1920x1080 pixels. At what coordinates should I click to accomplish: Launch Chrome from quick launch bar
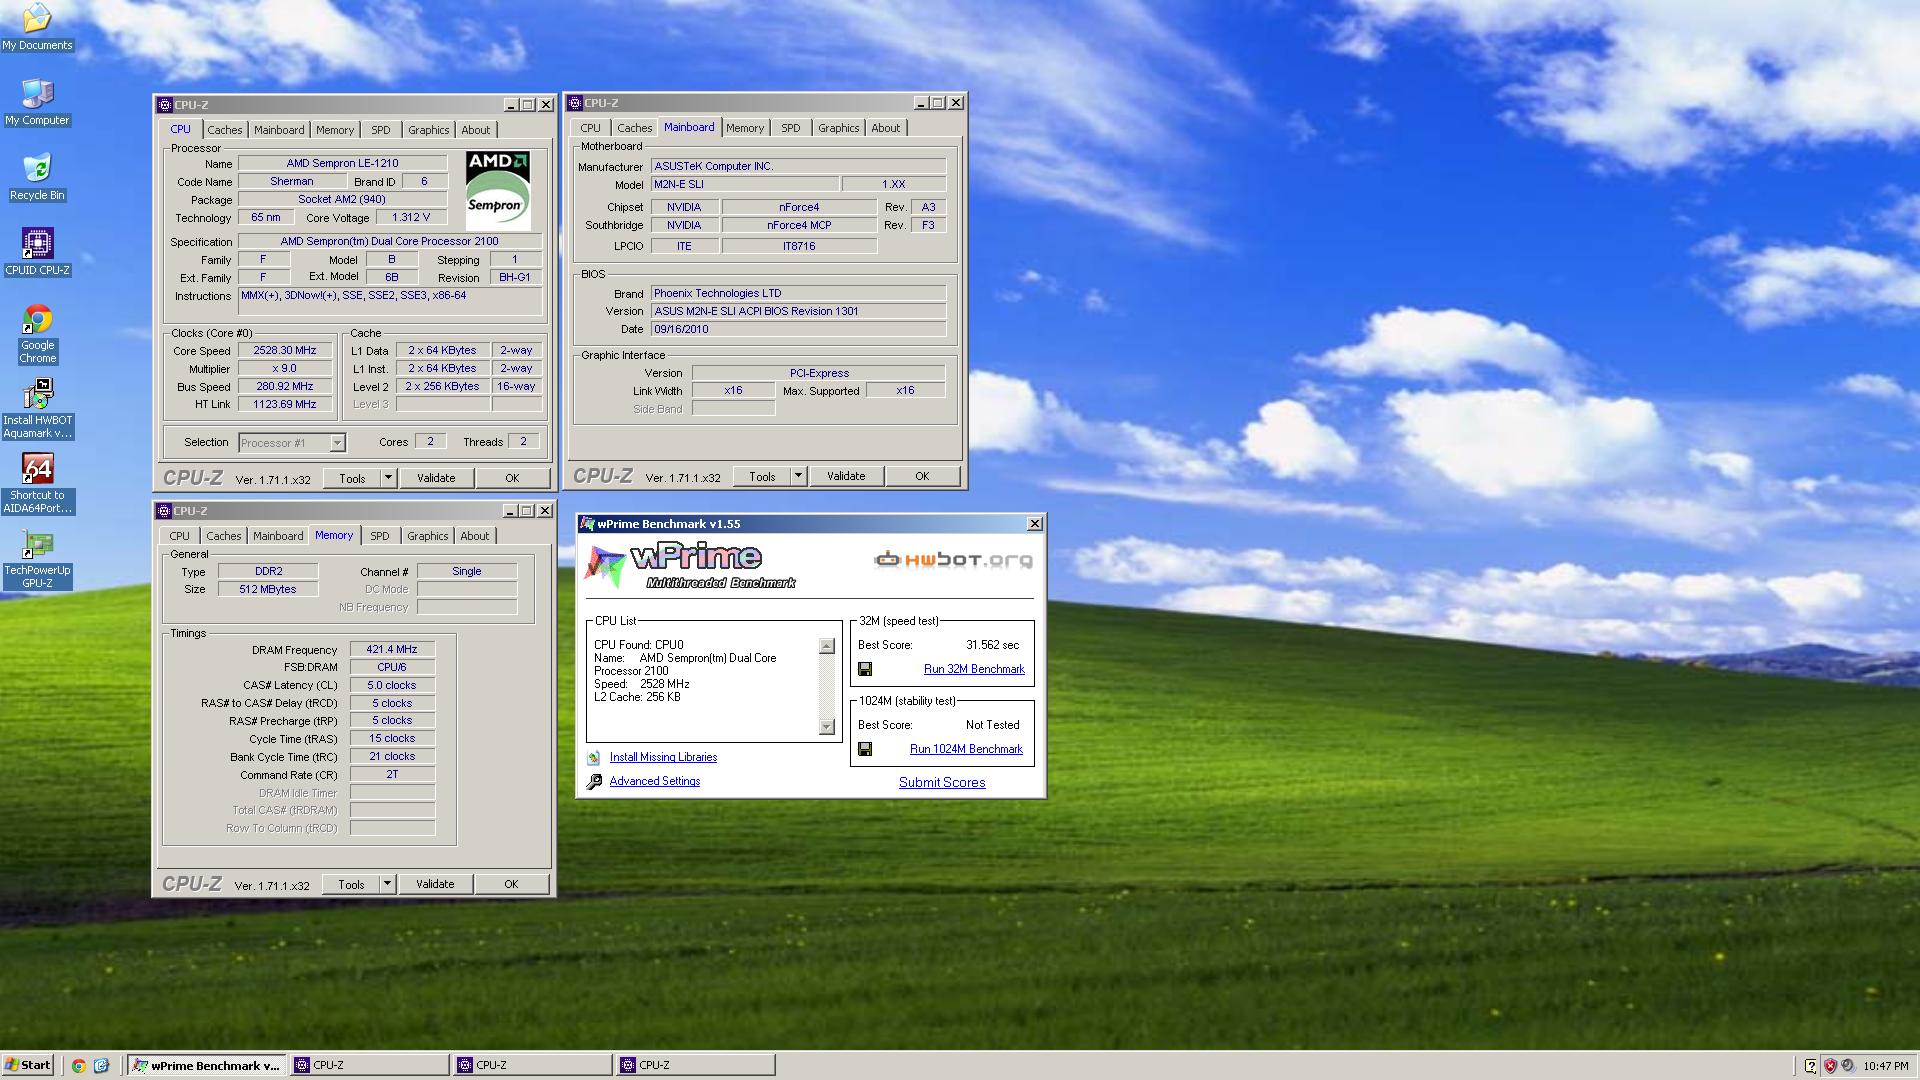[x=78, y=1066]
